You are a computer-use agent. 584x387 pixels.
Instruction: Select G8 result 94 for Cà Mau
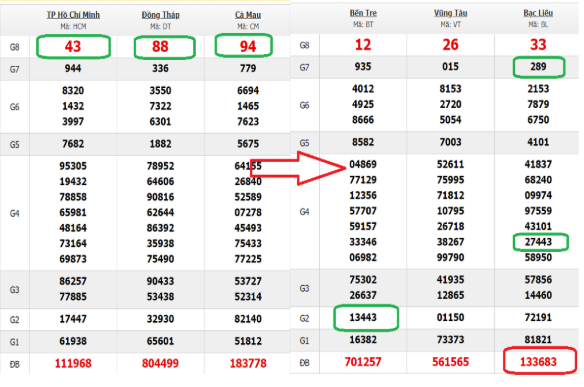tap(248, 47)
